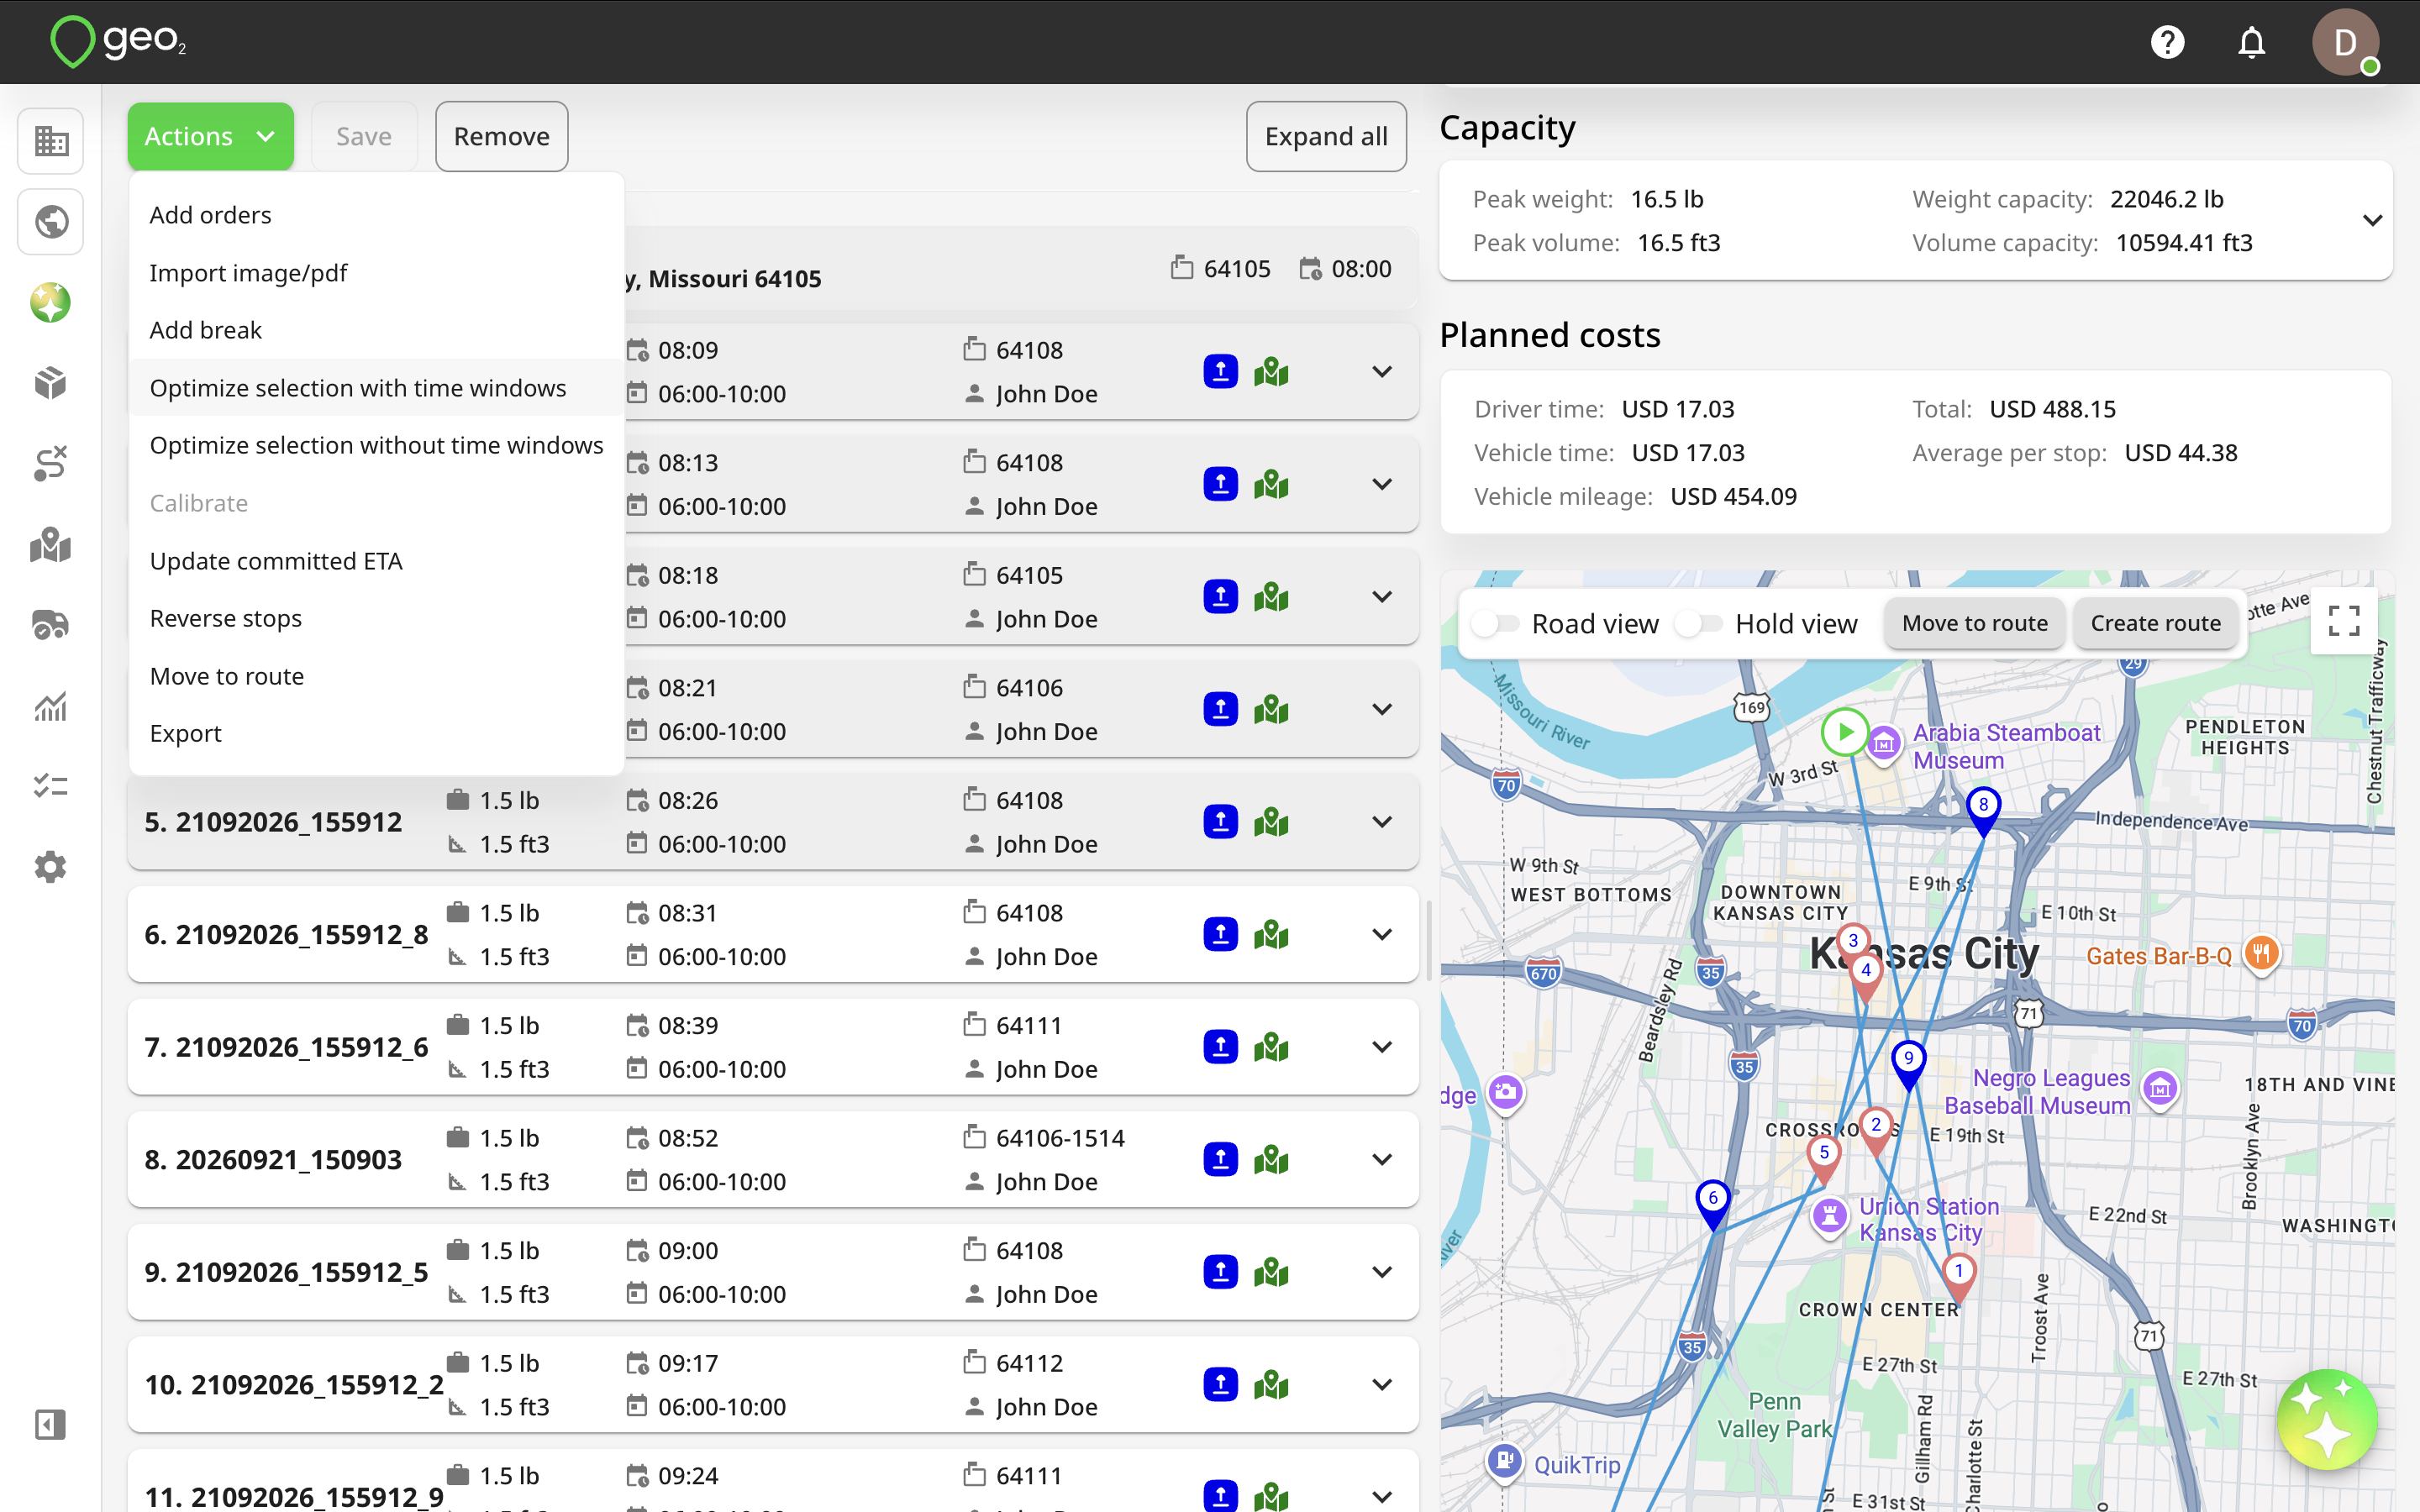The width and height of the screenshot is (2420, 1512).
Task: Open the package box sidebar icon
Action: click(x=51, y=383)
